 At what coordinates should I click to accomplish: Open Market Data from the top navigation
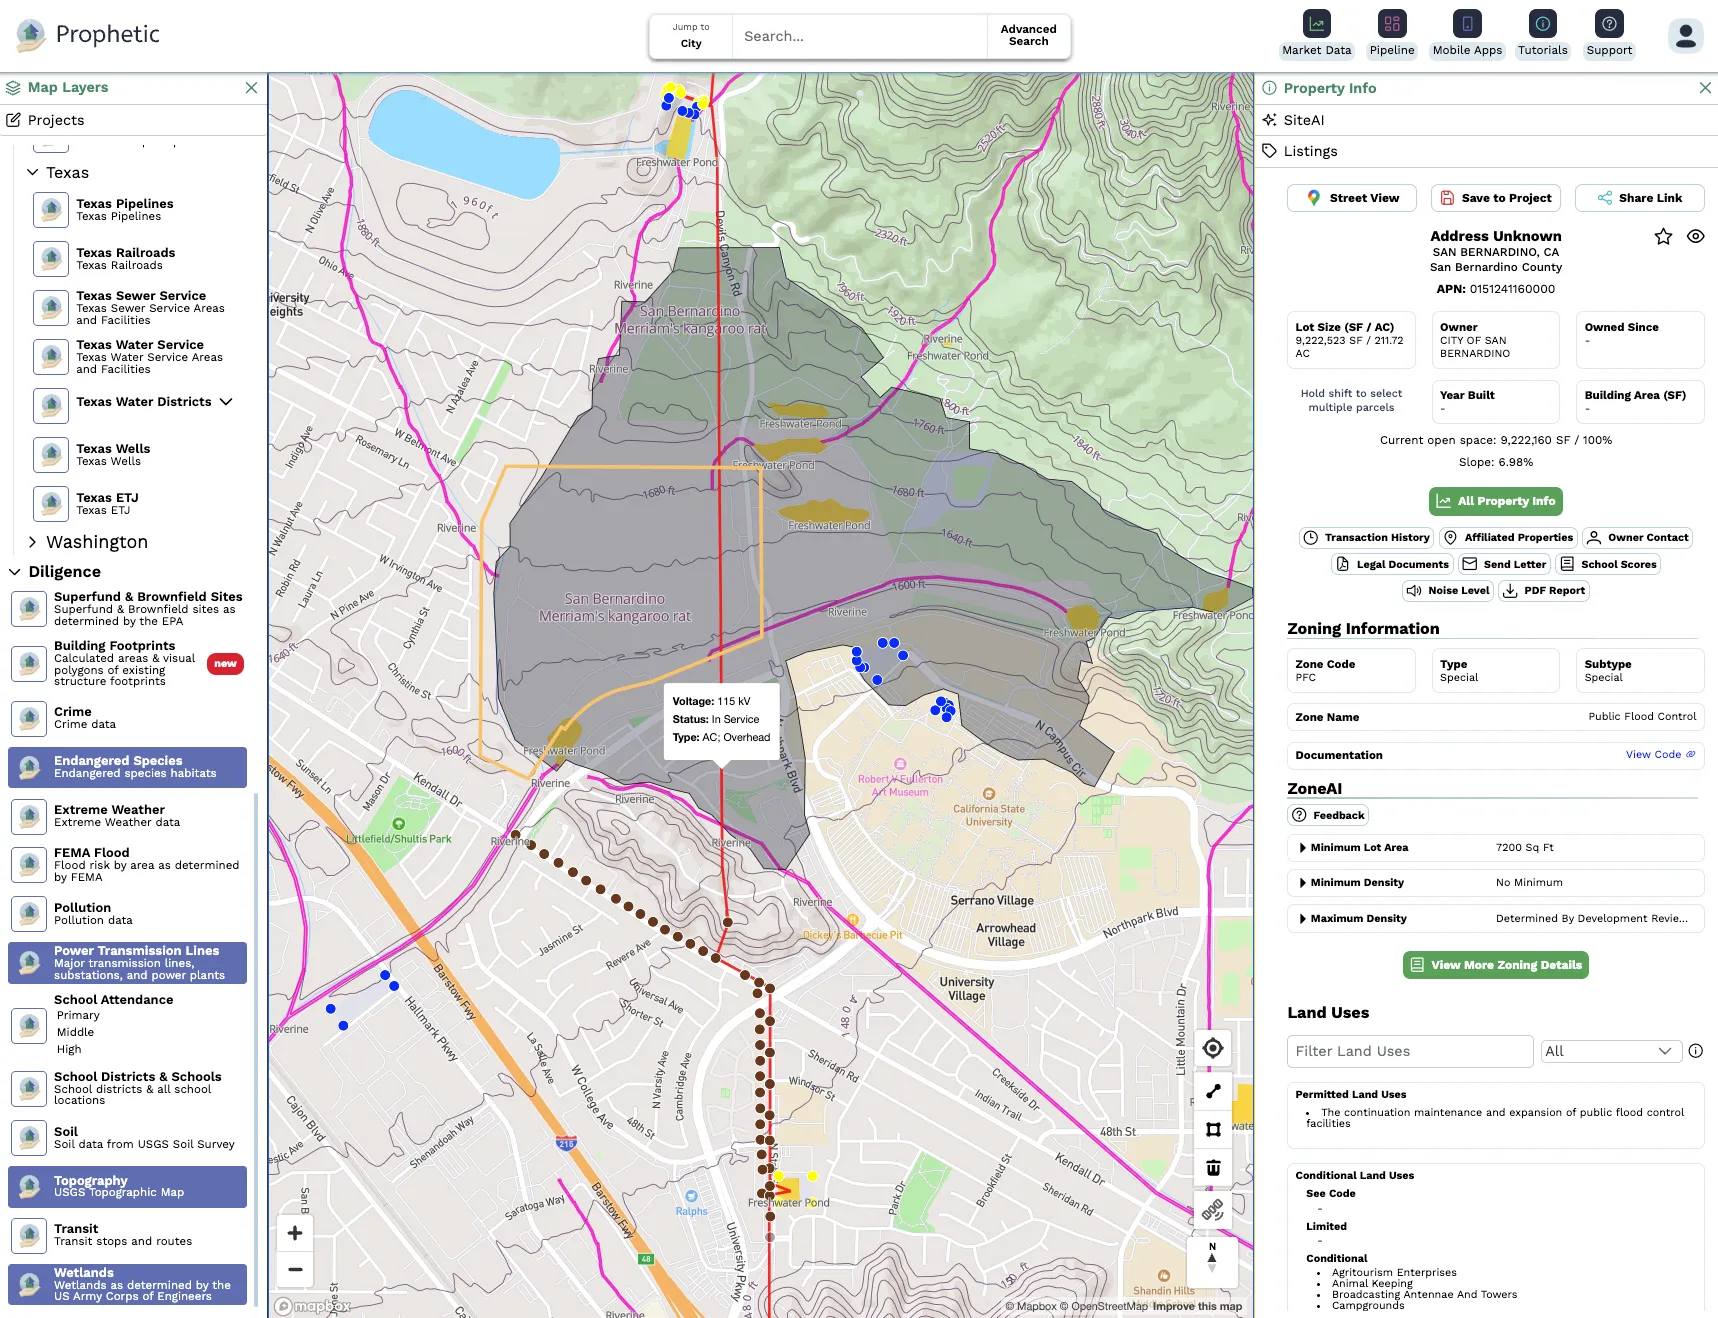pos(1316,33)
